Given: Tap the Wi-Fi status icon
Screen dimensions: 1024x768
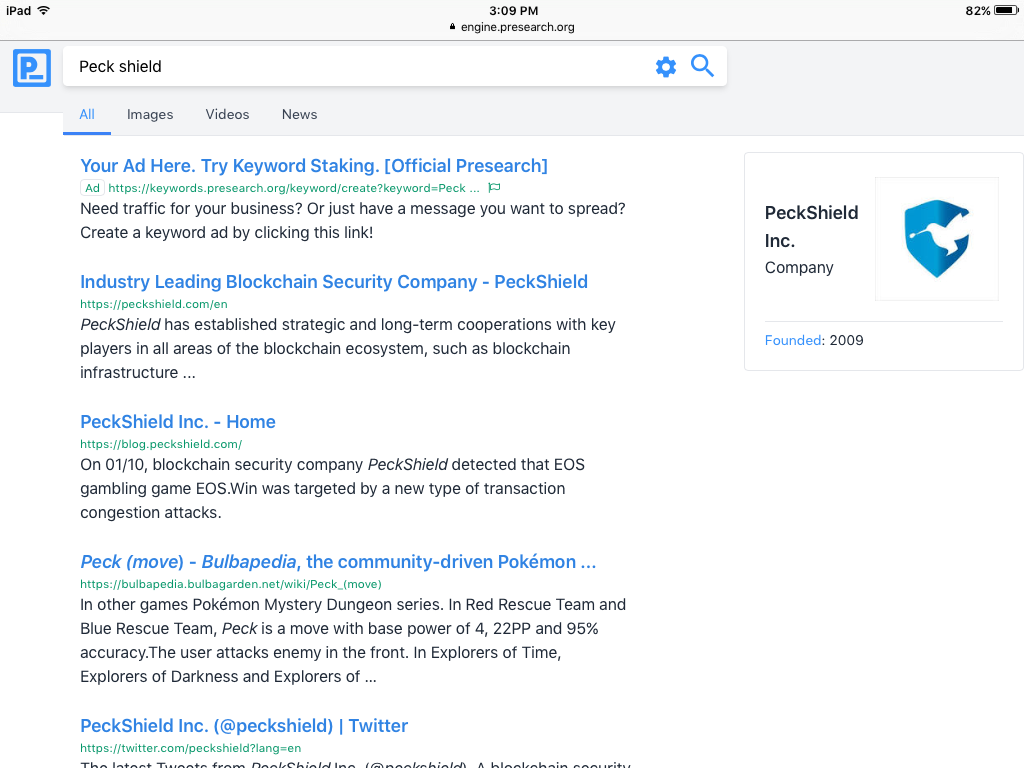Looking at the screenshot, I should click(x=44, y=10).
